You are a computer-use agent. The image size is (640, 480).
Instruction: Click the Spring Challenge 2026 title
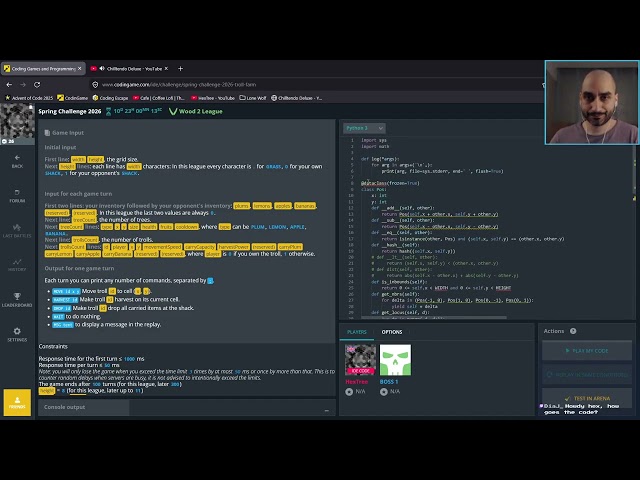69,111
